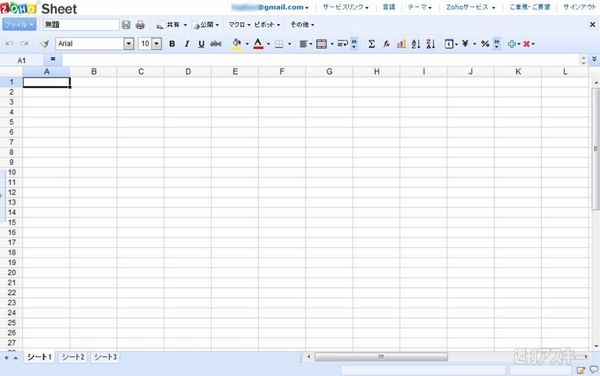Click the save spreadsheet icon

click(x=126, y=25)
